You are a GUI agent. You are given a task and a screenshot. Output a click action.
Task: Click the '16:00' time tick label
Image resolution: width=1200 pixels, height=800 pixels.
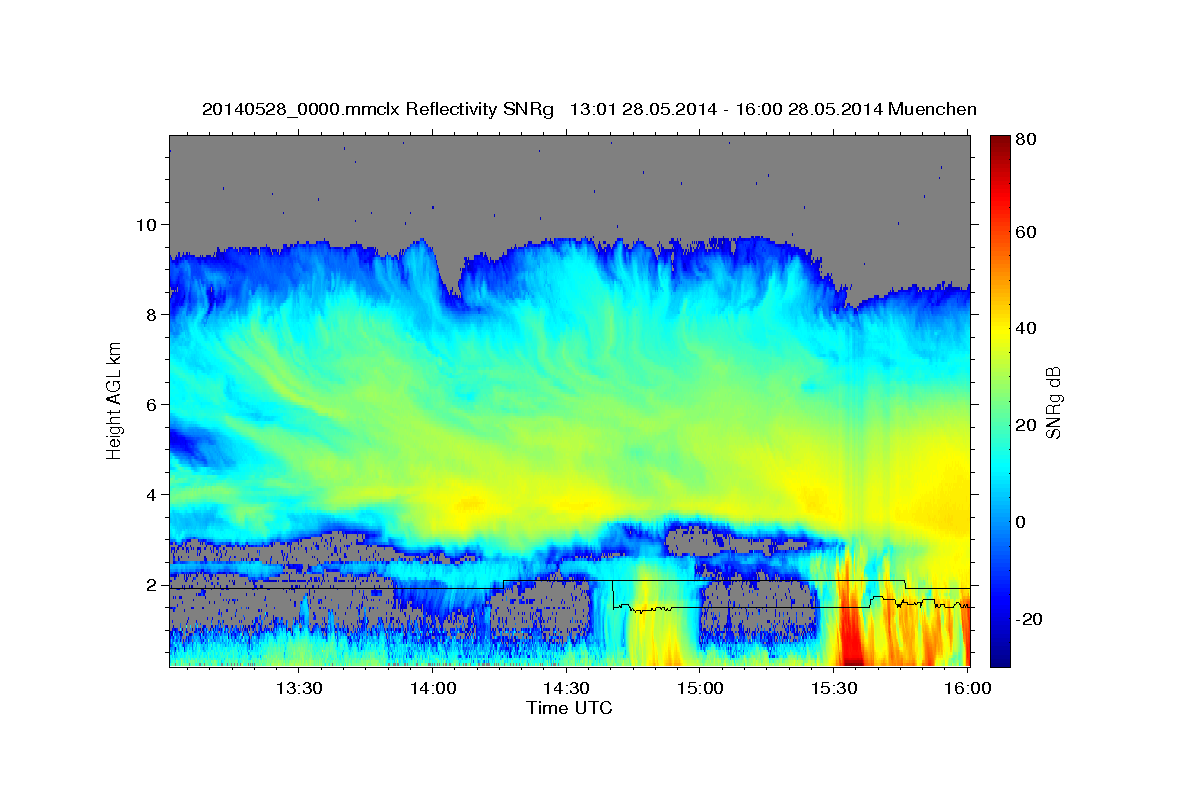967,689
